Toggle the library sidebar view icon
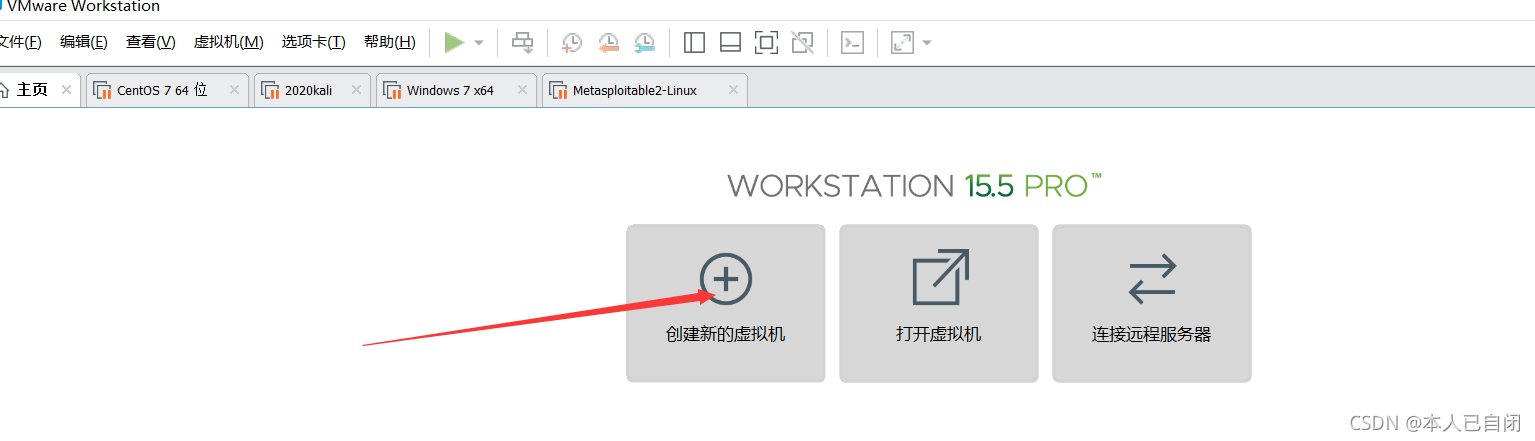 point(694,42)
